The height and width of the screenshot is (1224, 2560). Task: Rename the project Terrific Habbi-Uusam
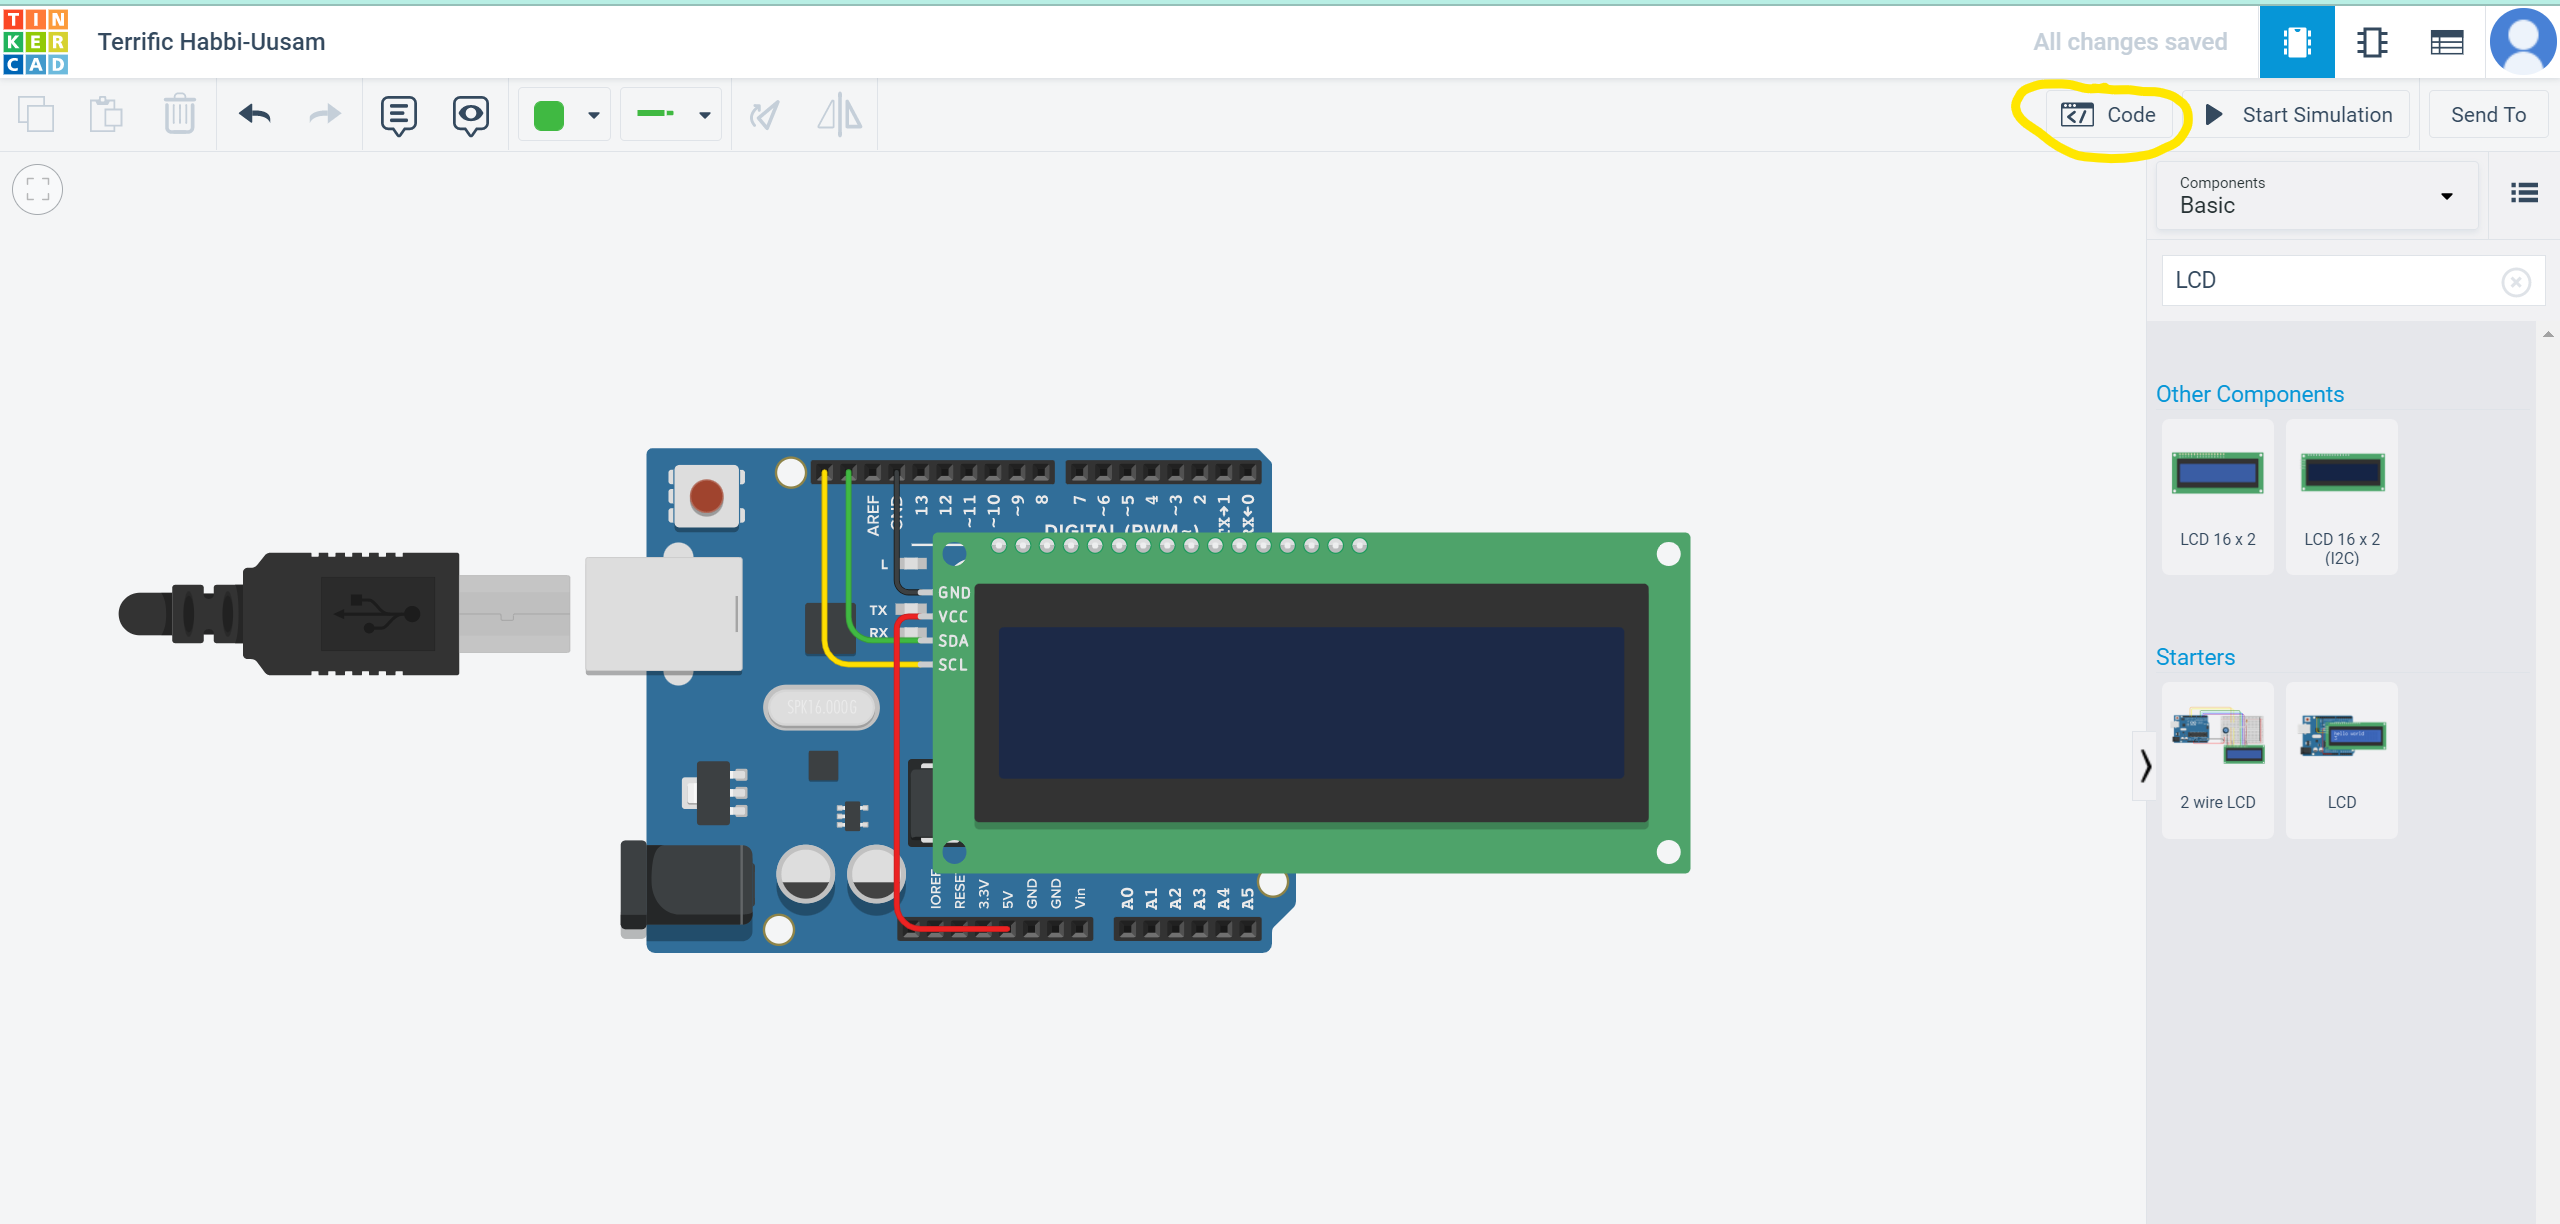coord(212,42)
